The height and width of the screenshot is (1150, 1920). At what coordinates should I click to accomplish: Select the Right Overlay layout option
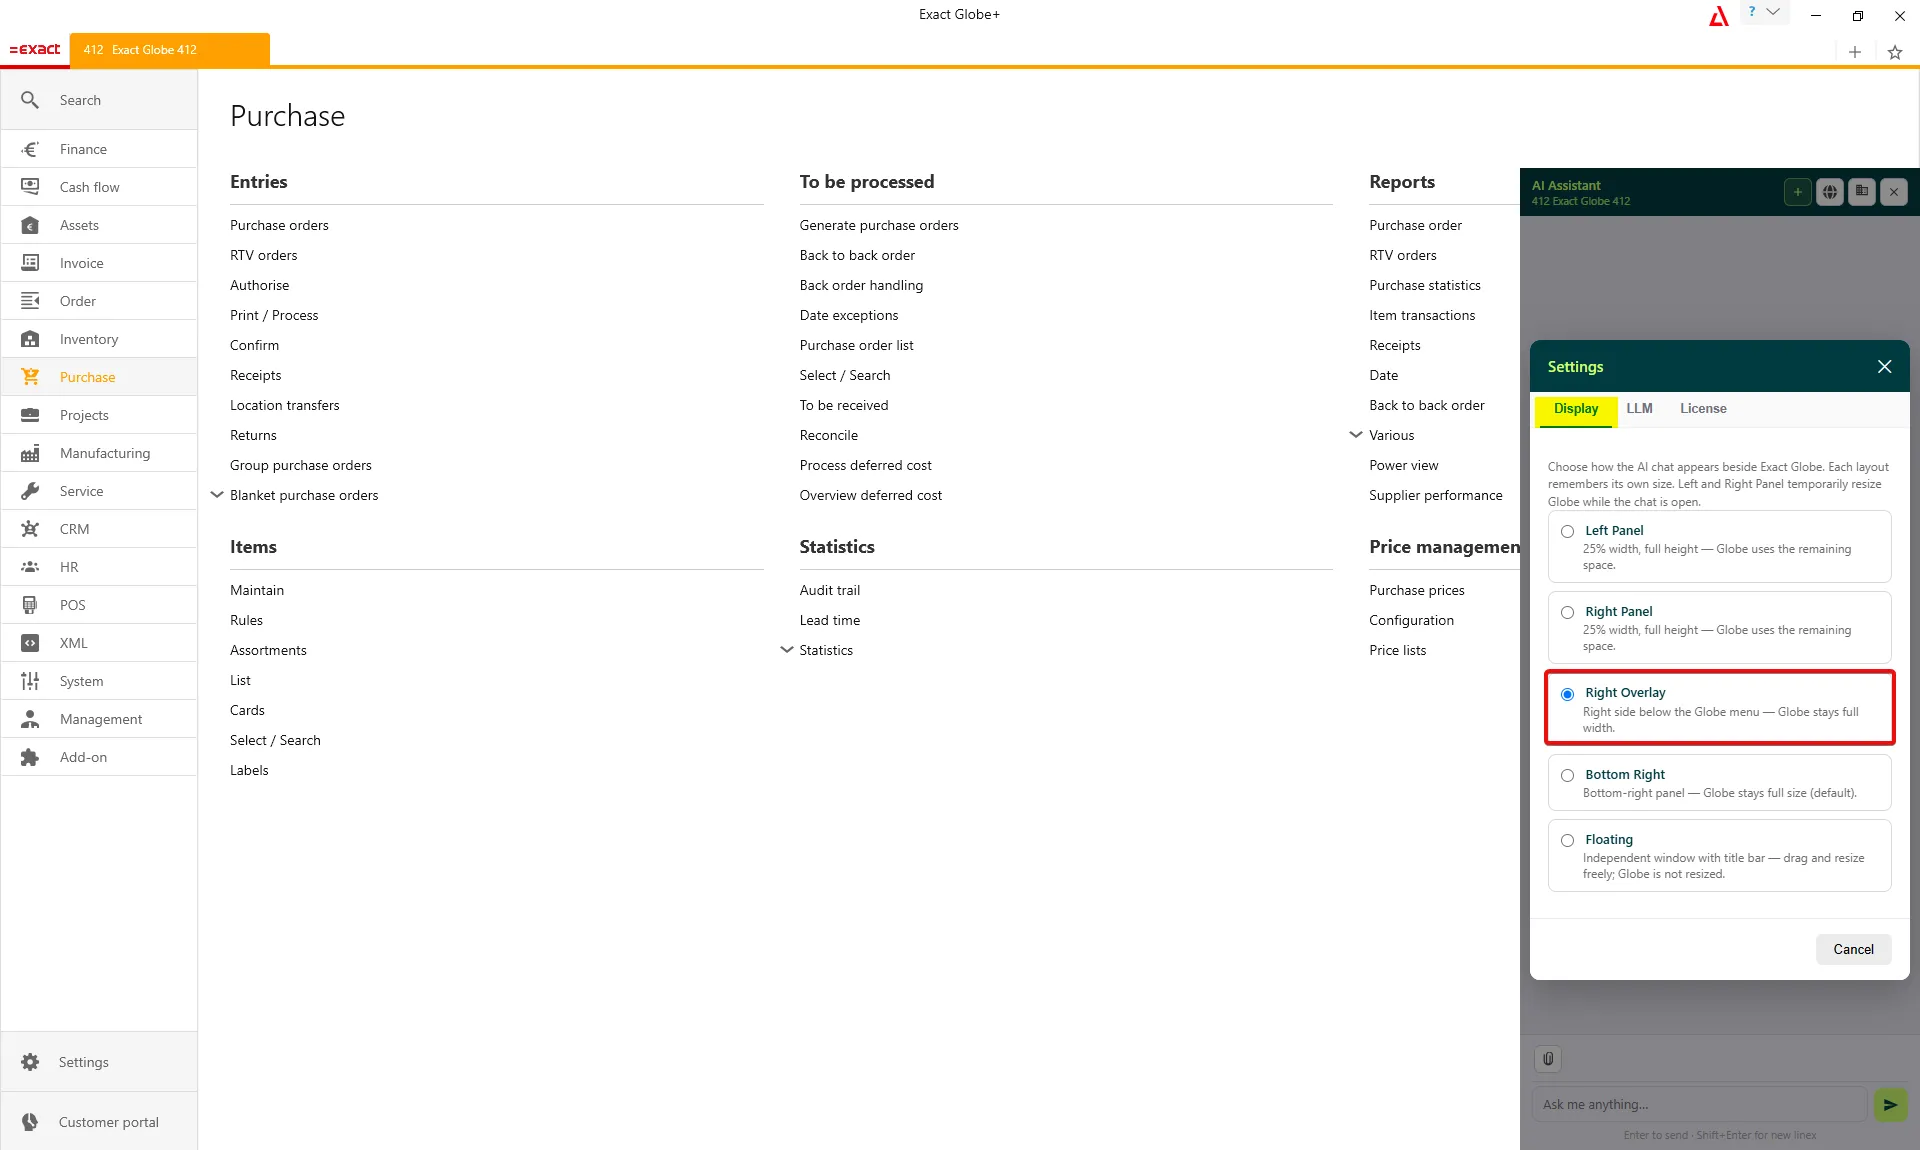click(1719, 709)
